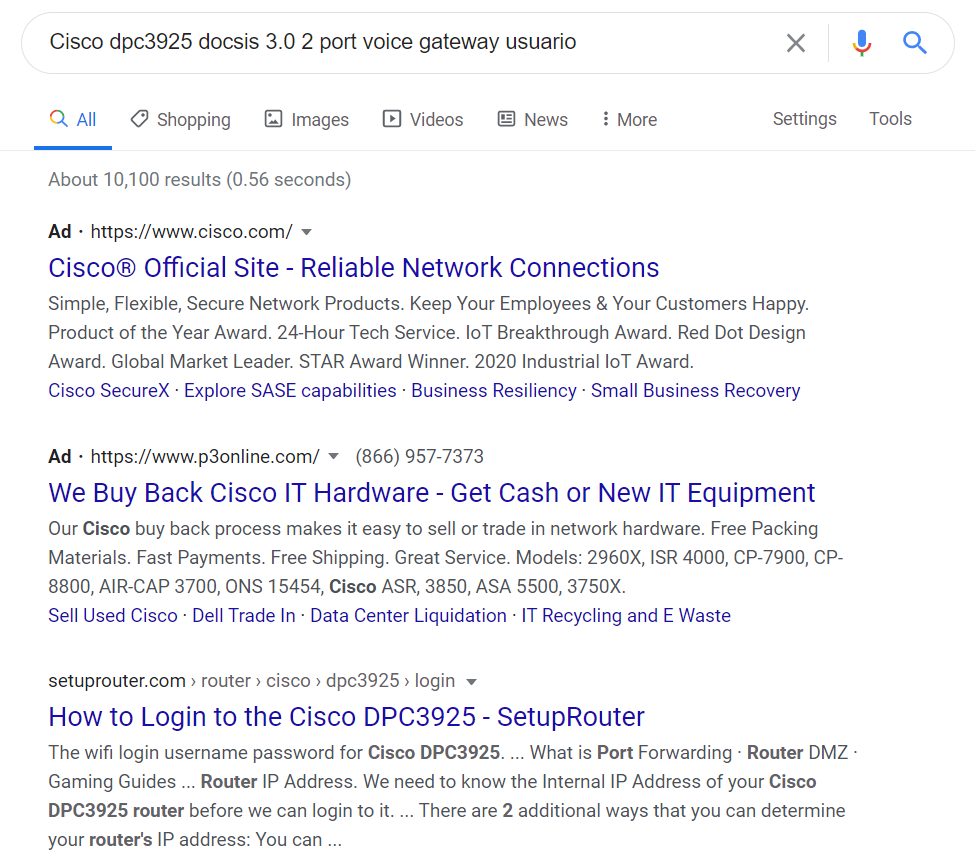Follow the Cisco SecureX sitelink
This screenshot has width=975, height=864.
(109, 391)
